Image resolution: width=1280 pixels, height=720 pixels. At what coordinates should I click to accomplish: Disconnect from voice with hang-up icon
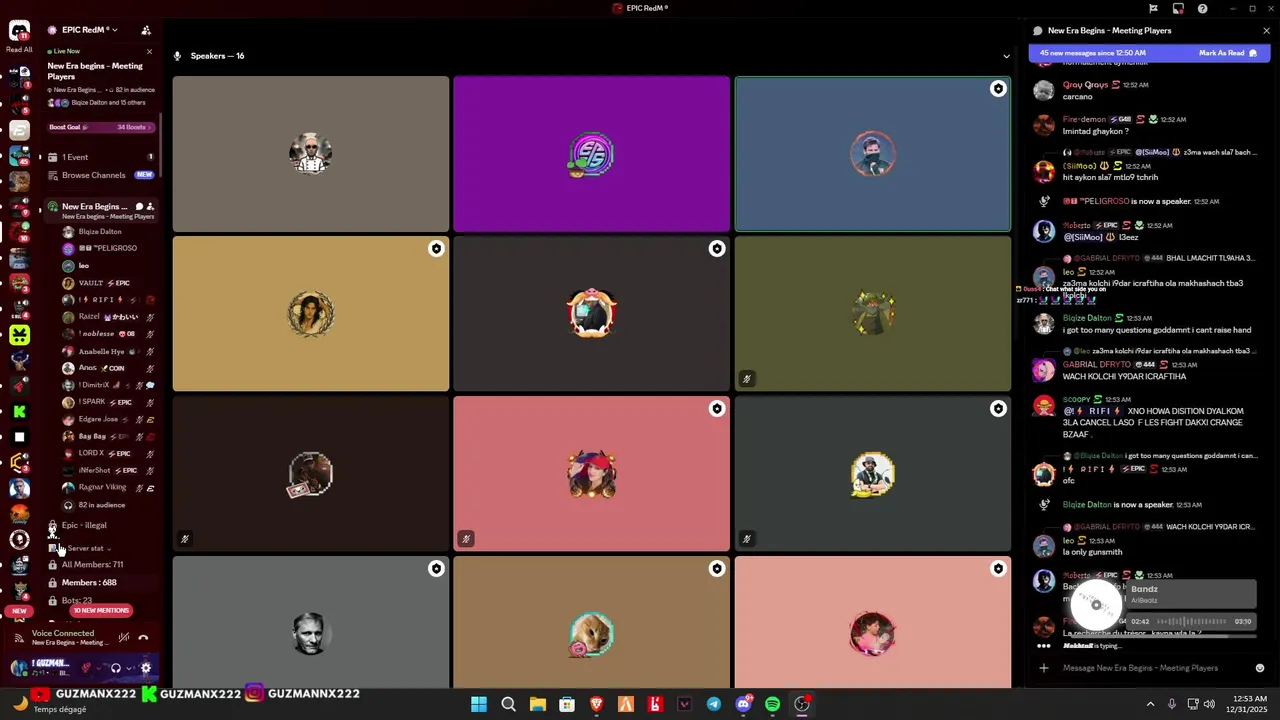(x=143, y=637)
